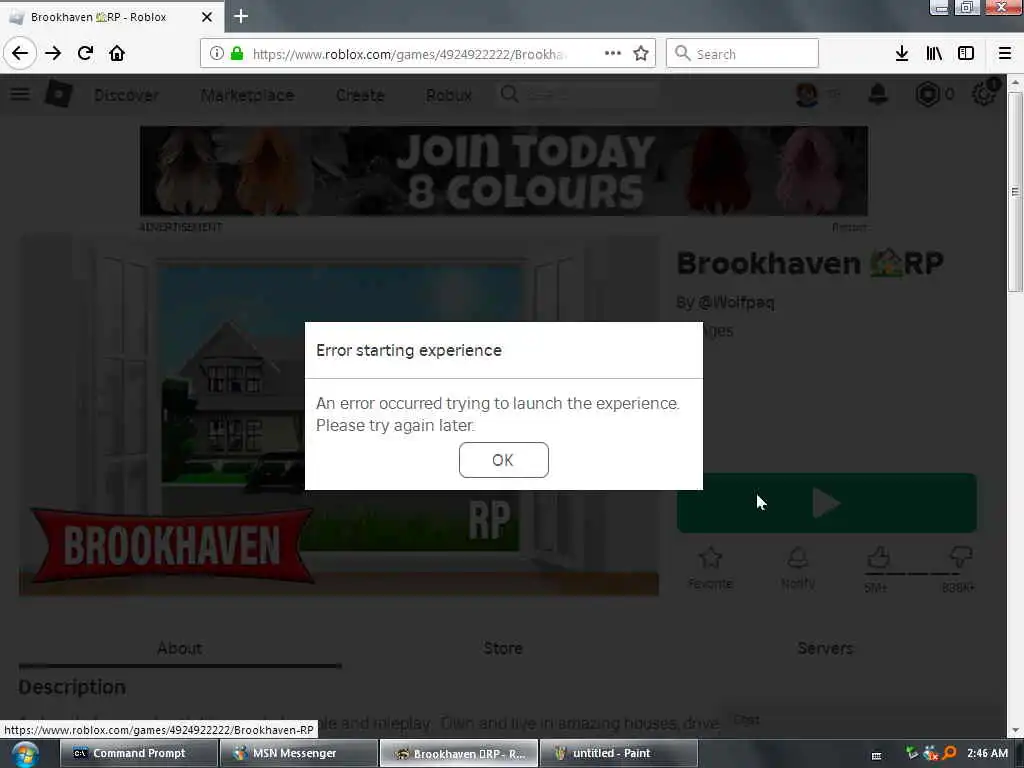Switch to MSN Messenger in taskbar
The height and width of the screenshot is (768, 1024).
point(298,753)
